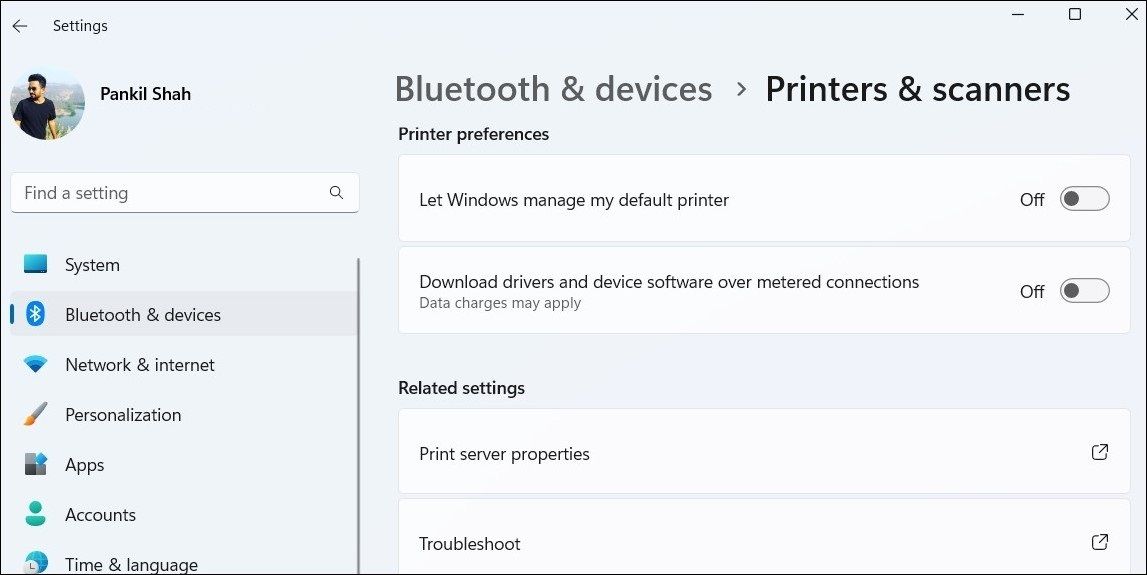The height and width of the screenshot is (575, 1147).
Task: Open external link icon for Print server properties
Action: [x=1099, y=452]
